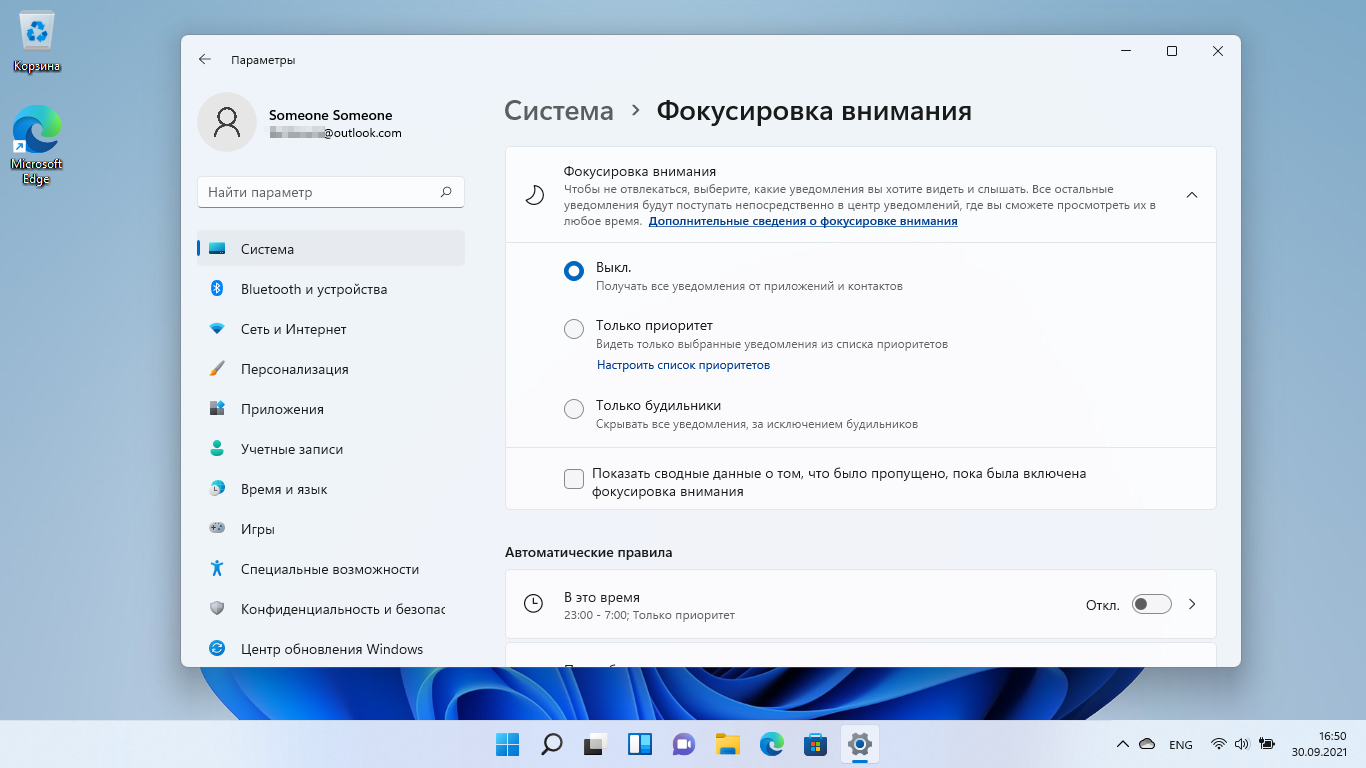
Task: Open Сеть и Интернет settings
Action: tap(331, 329)
